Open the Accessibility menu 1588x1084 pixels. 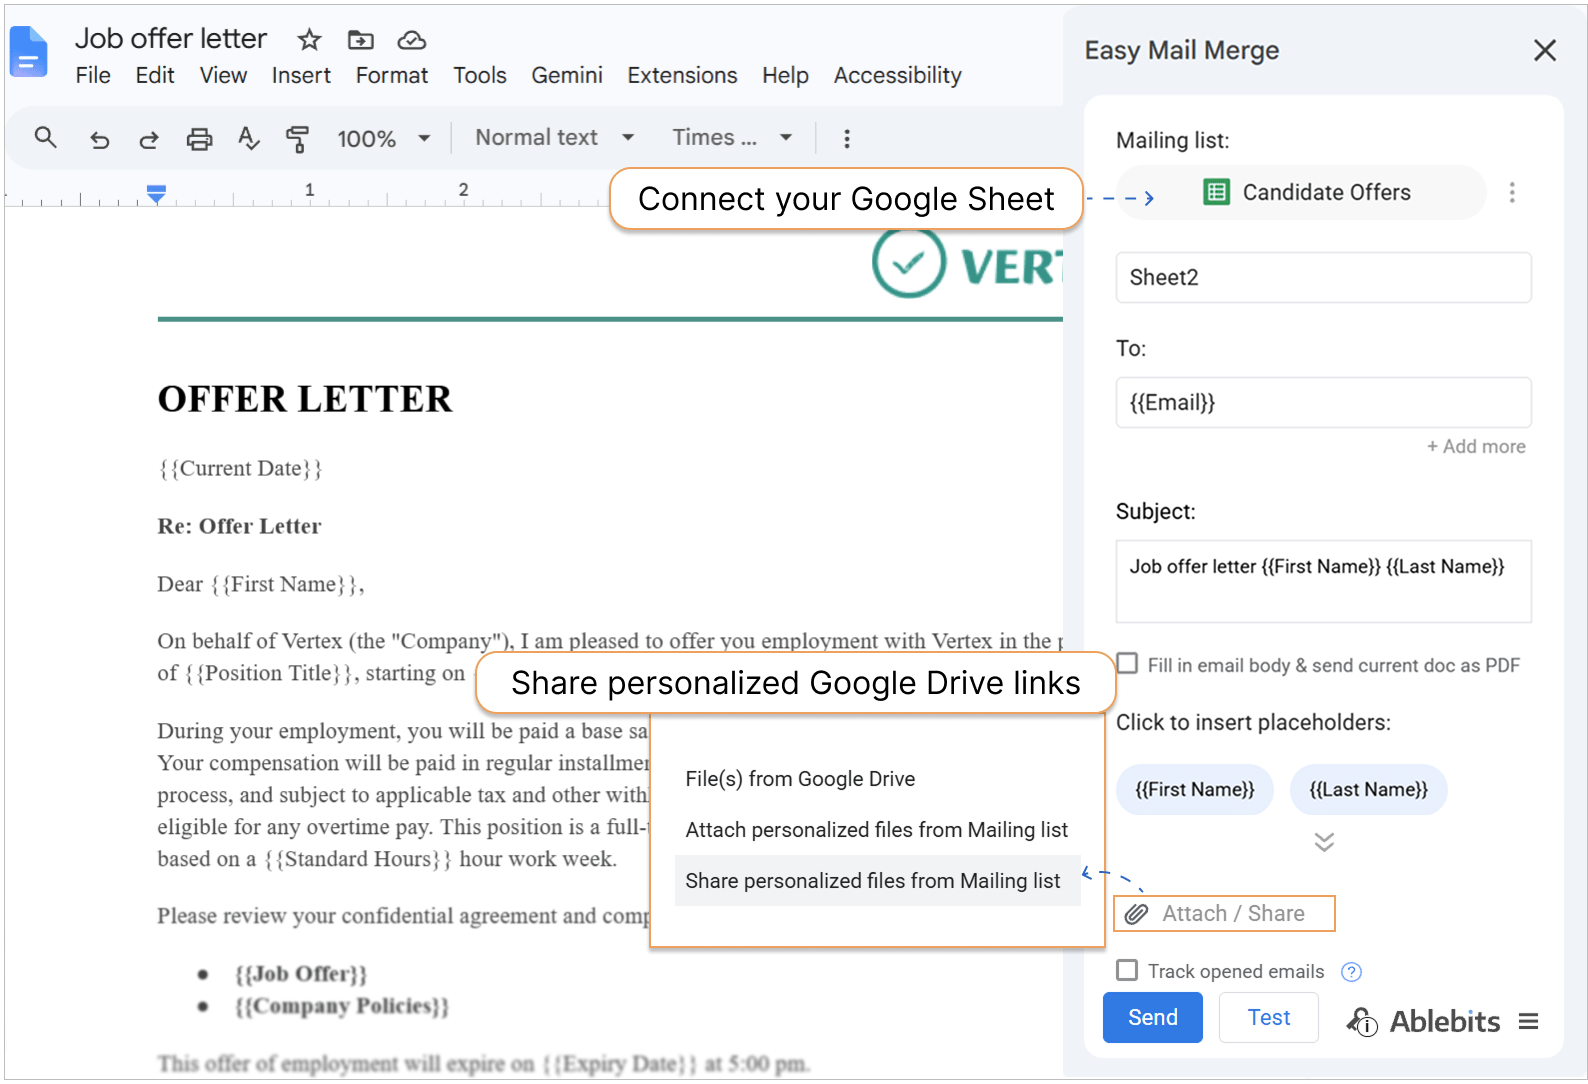pyautogui.click(x=898, y=76)
